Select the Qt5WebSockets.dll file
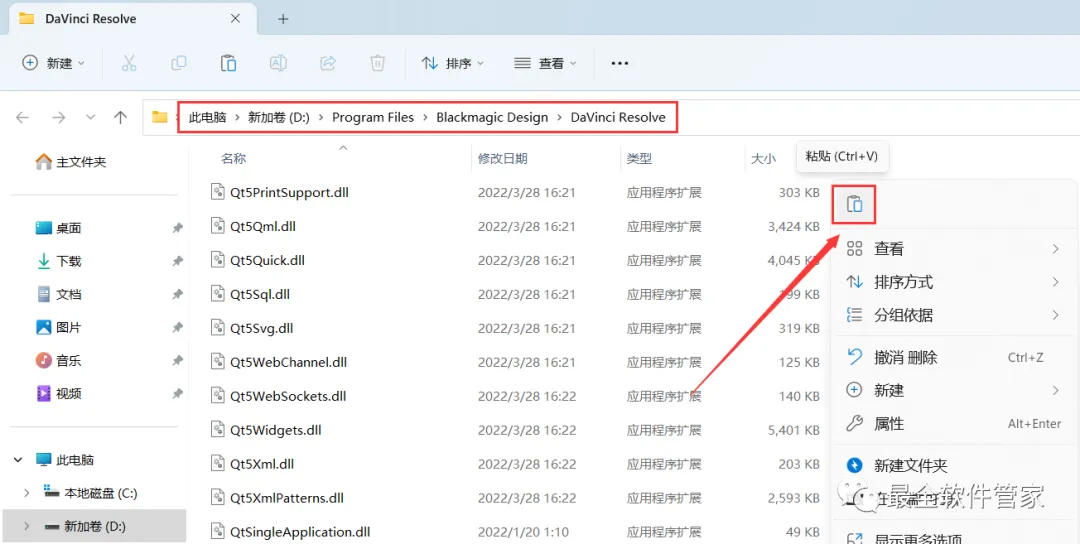The image size is (1080, 544). coord(288,396)
